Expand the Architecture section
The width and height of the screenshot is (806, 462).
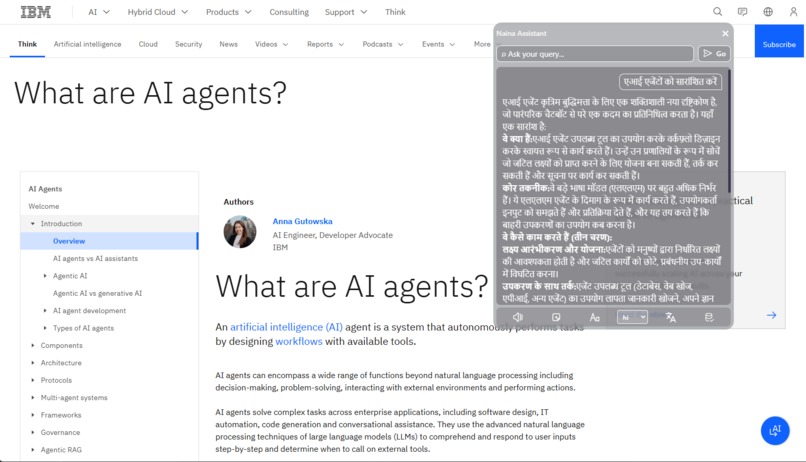[32, 363]
